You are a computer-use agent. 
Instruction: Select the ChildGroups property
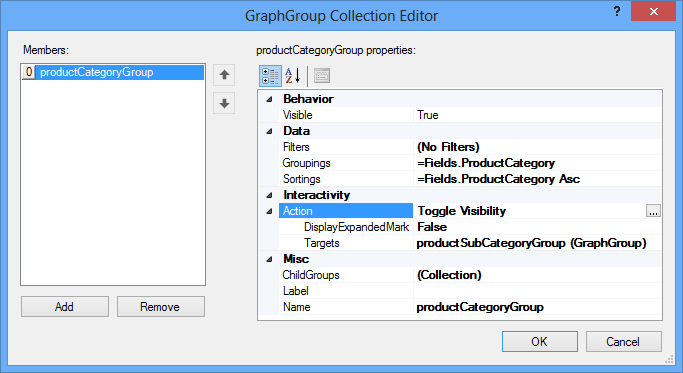click(x=346, y=275)
